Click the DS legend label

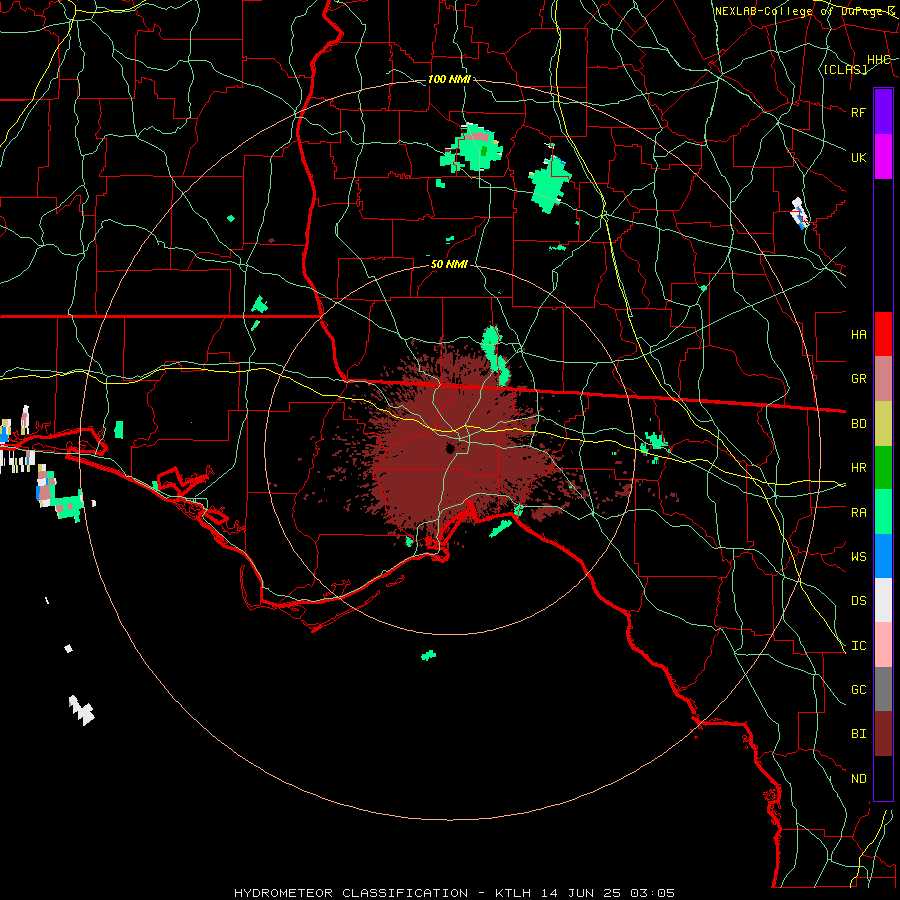(x=858, y=601)
